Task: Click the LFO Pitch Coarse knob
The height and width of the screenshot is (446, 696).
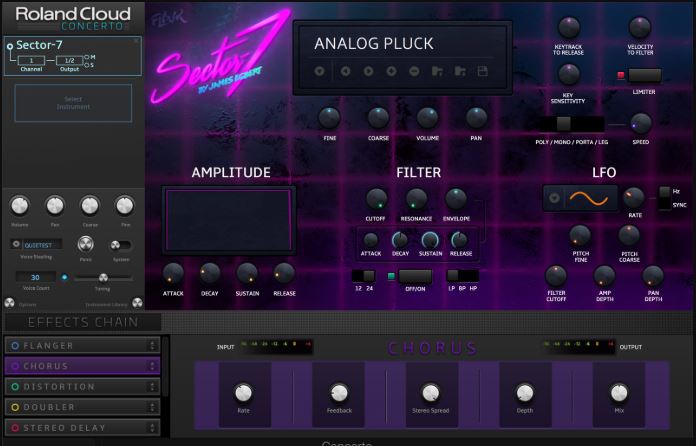Action: tap(629, 236)
